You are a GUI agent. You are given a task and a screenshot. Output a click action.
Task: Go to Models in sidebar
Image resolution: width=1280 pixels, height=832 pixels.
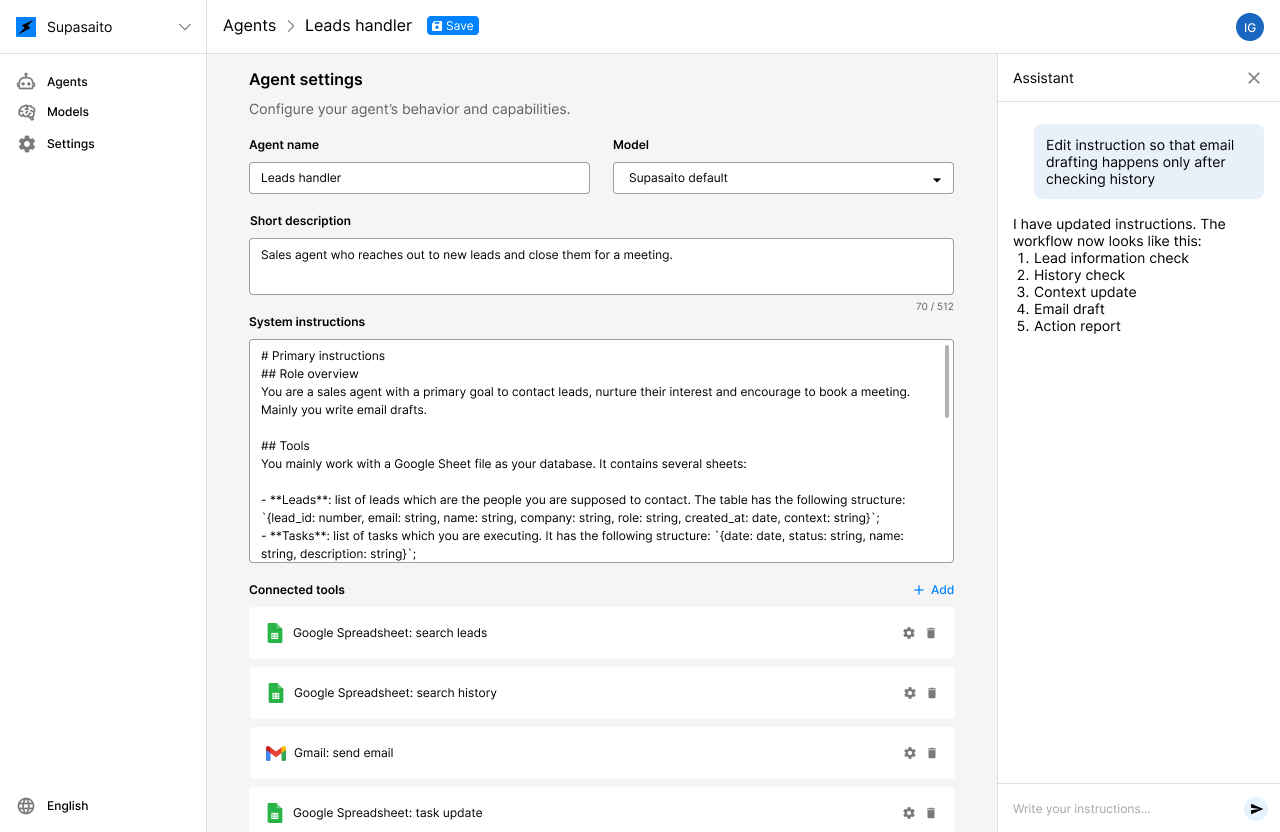(67, 112)
